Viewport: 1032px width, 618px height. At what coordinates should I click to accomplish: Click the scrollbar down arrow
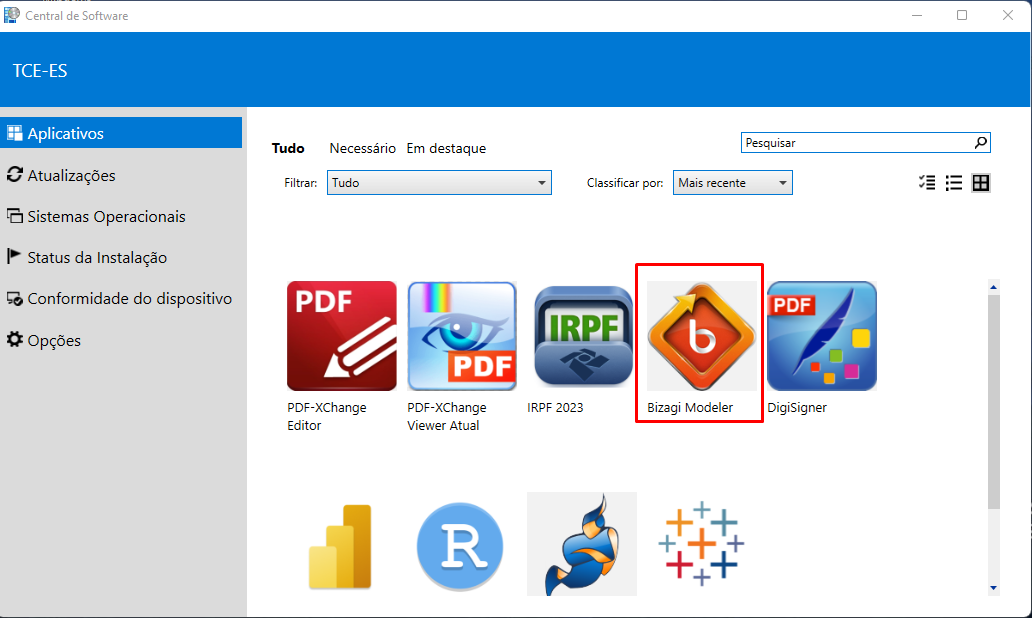click(994, 588)
